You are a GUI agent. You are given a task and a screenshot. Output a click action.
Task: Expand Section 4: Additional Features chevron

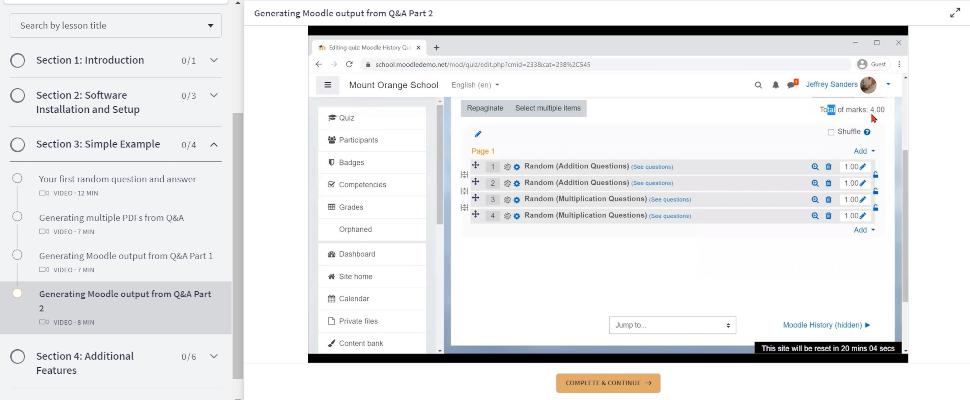pyautogui.click(x=214, y=356)
